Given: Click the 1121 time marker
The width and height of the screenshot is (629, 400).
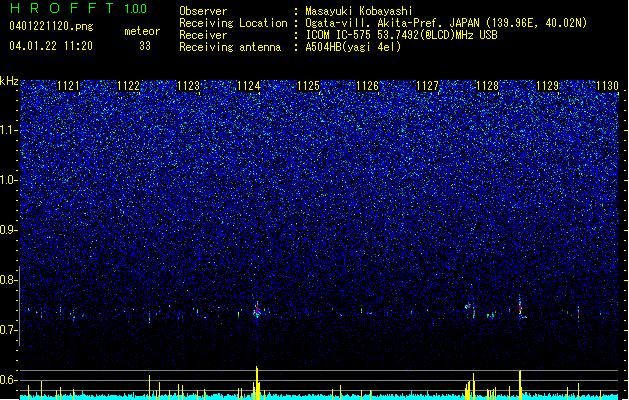Looking at the screenshot, I should pyautogui.click(x=68, y=86).
